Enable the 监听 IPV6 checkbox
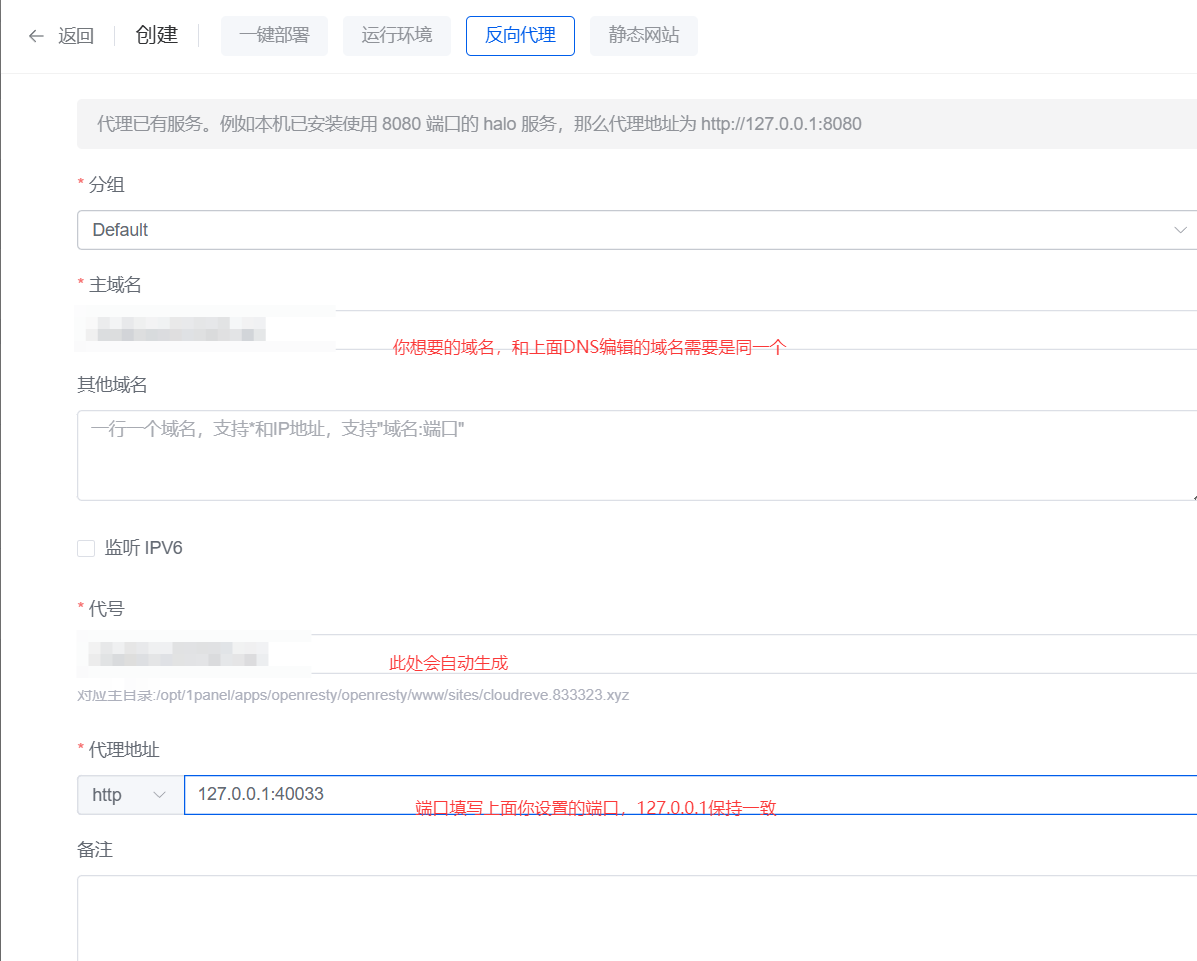 tap(86, 548)
